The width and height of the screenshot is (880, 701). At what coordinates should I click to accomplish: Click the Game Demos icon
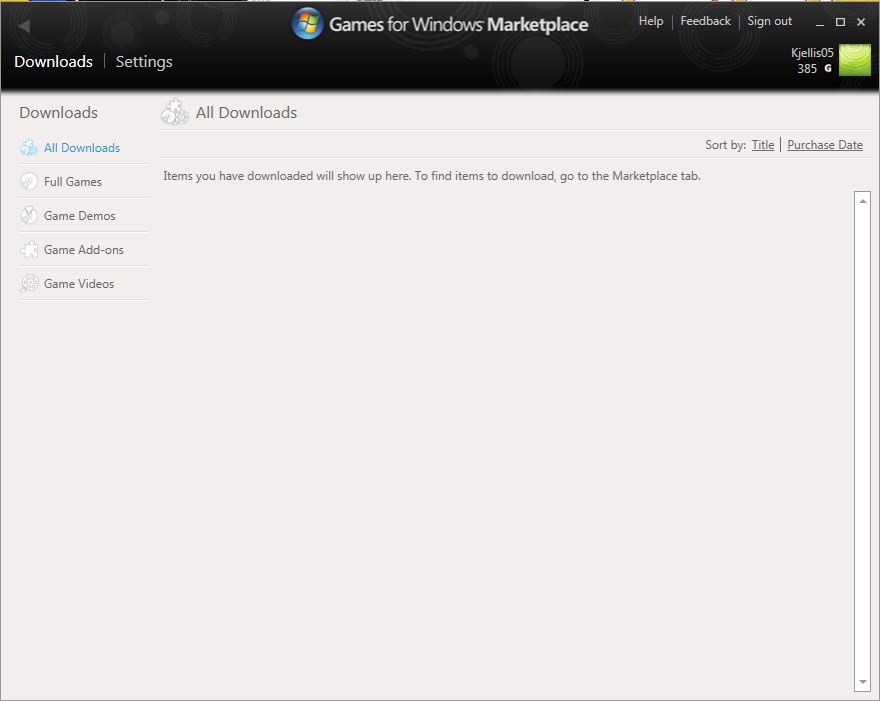tap(29, 215)
